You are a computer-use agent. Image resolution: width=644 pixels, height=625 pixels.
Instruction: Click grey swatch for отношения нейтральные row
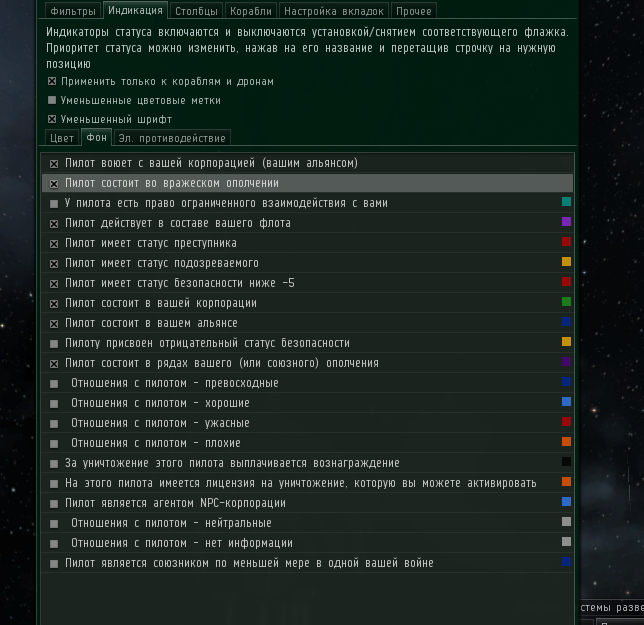click(x=566, y=522)
